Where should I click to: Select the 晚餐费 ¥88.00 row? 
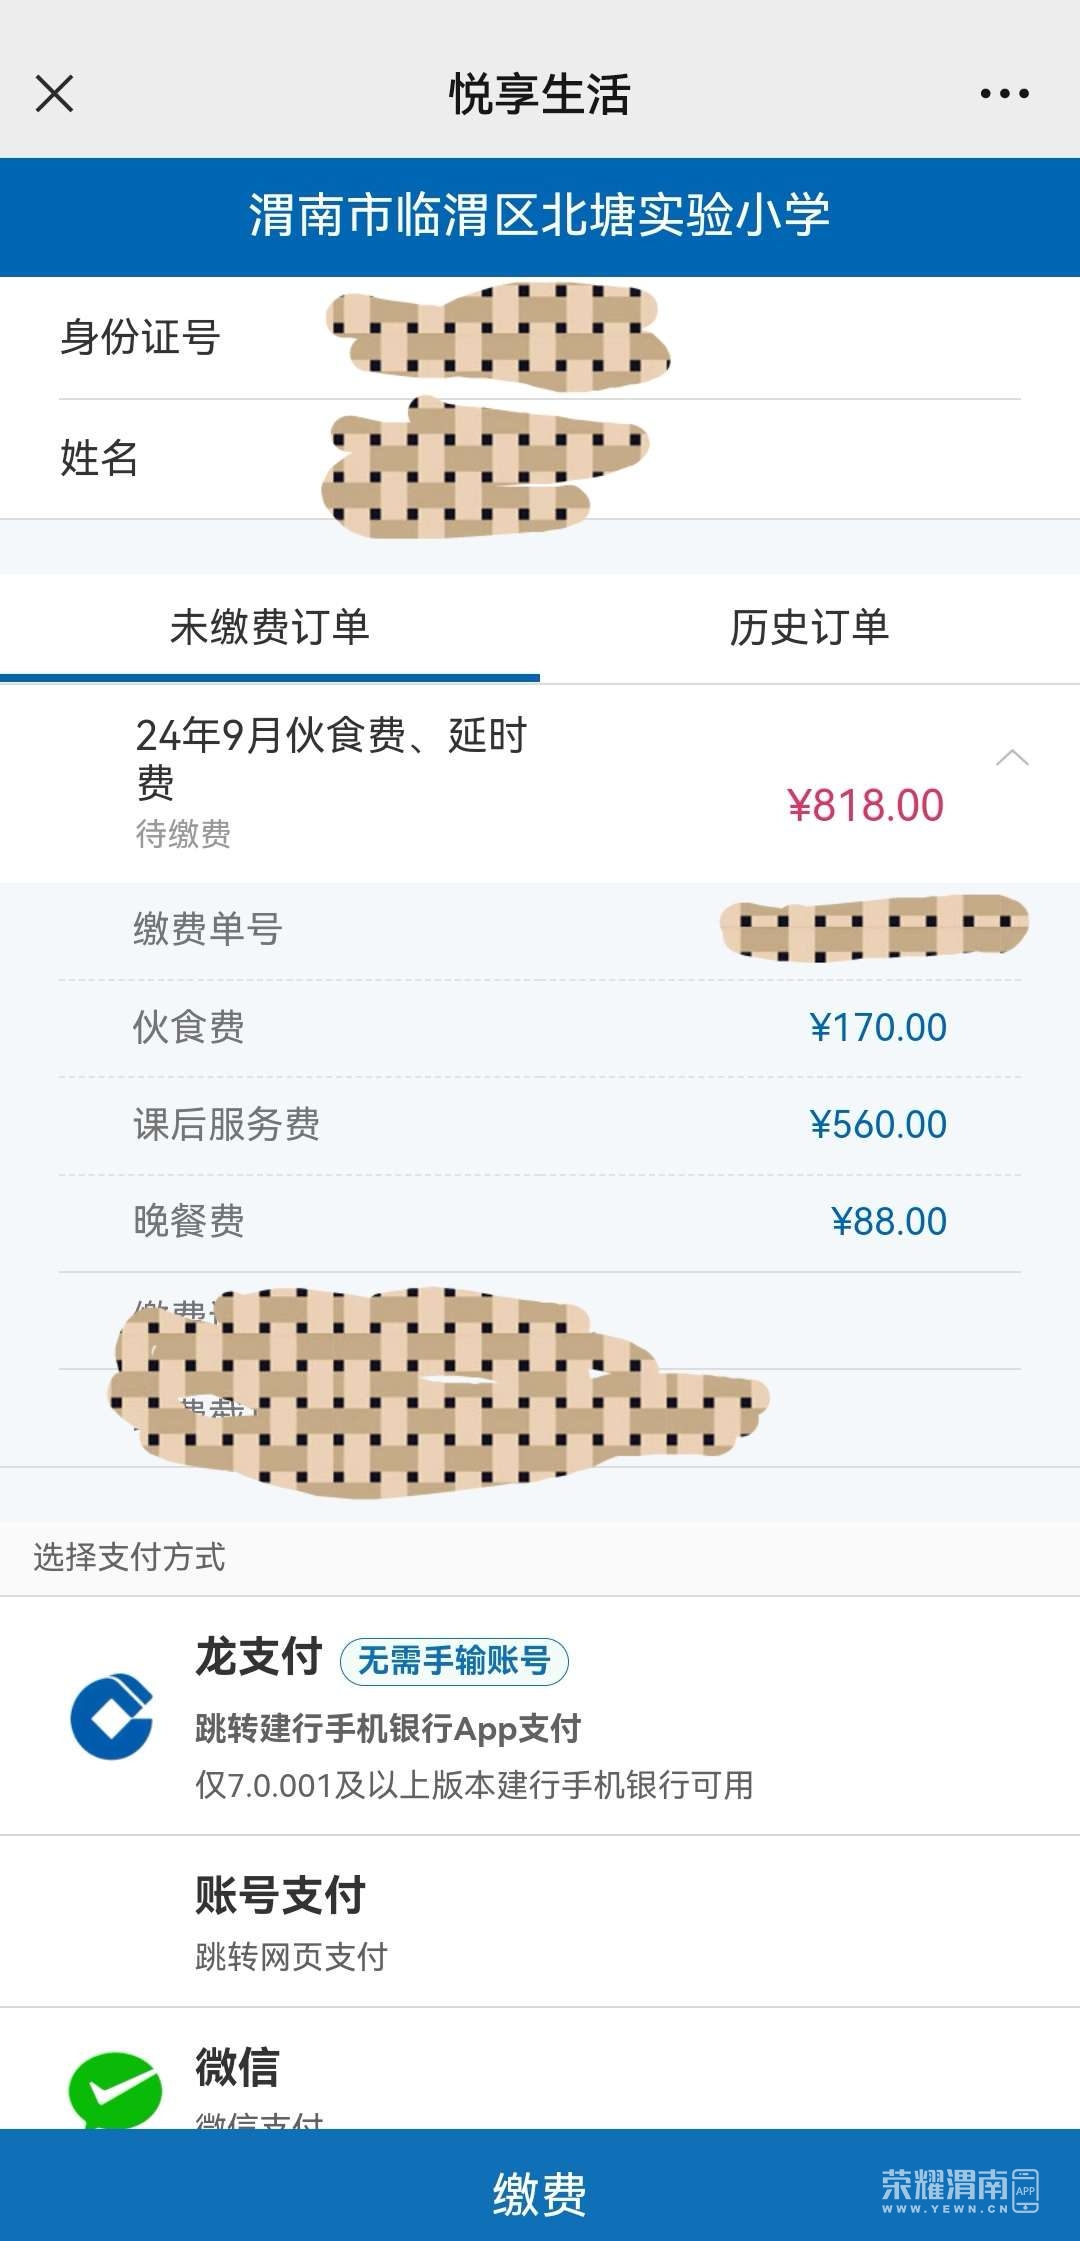click(x=540, y=1222)
